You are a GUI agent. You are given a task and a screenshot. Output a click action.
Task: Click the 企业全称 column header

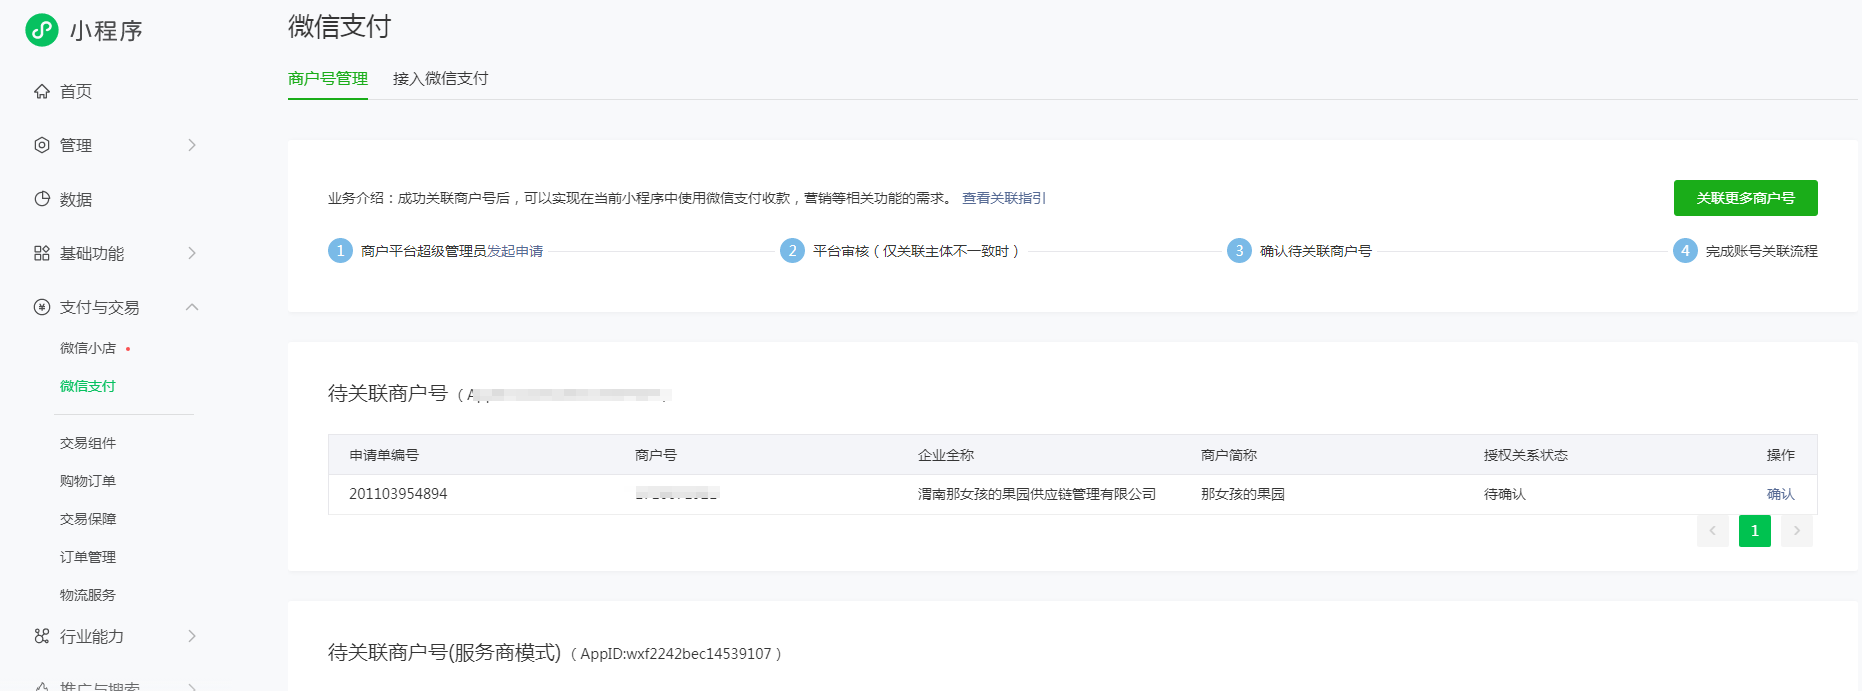click(946, 455)
